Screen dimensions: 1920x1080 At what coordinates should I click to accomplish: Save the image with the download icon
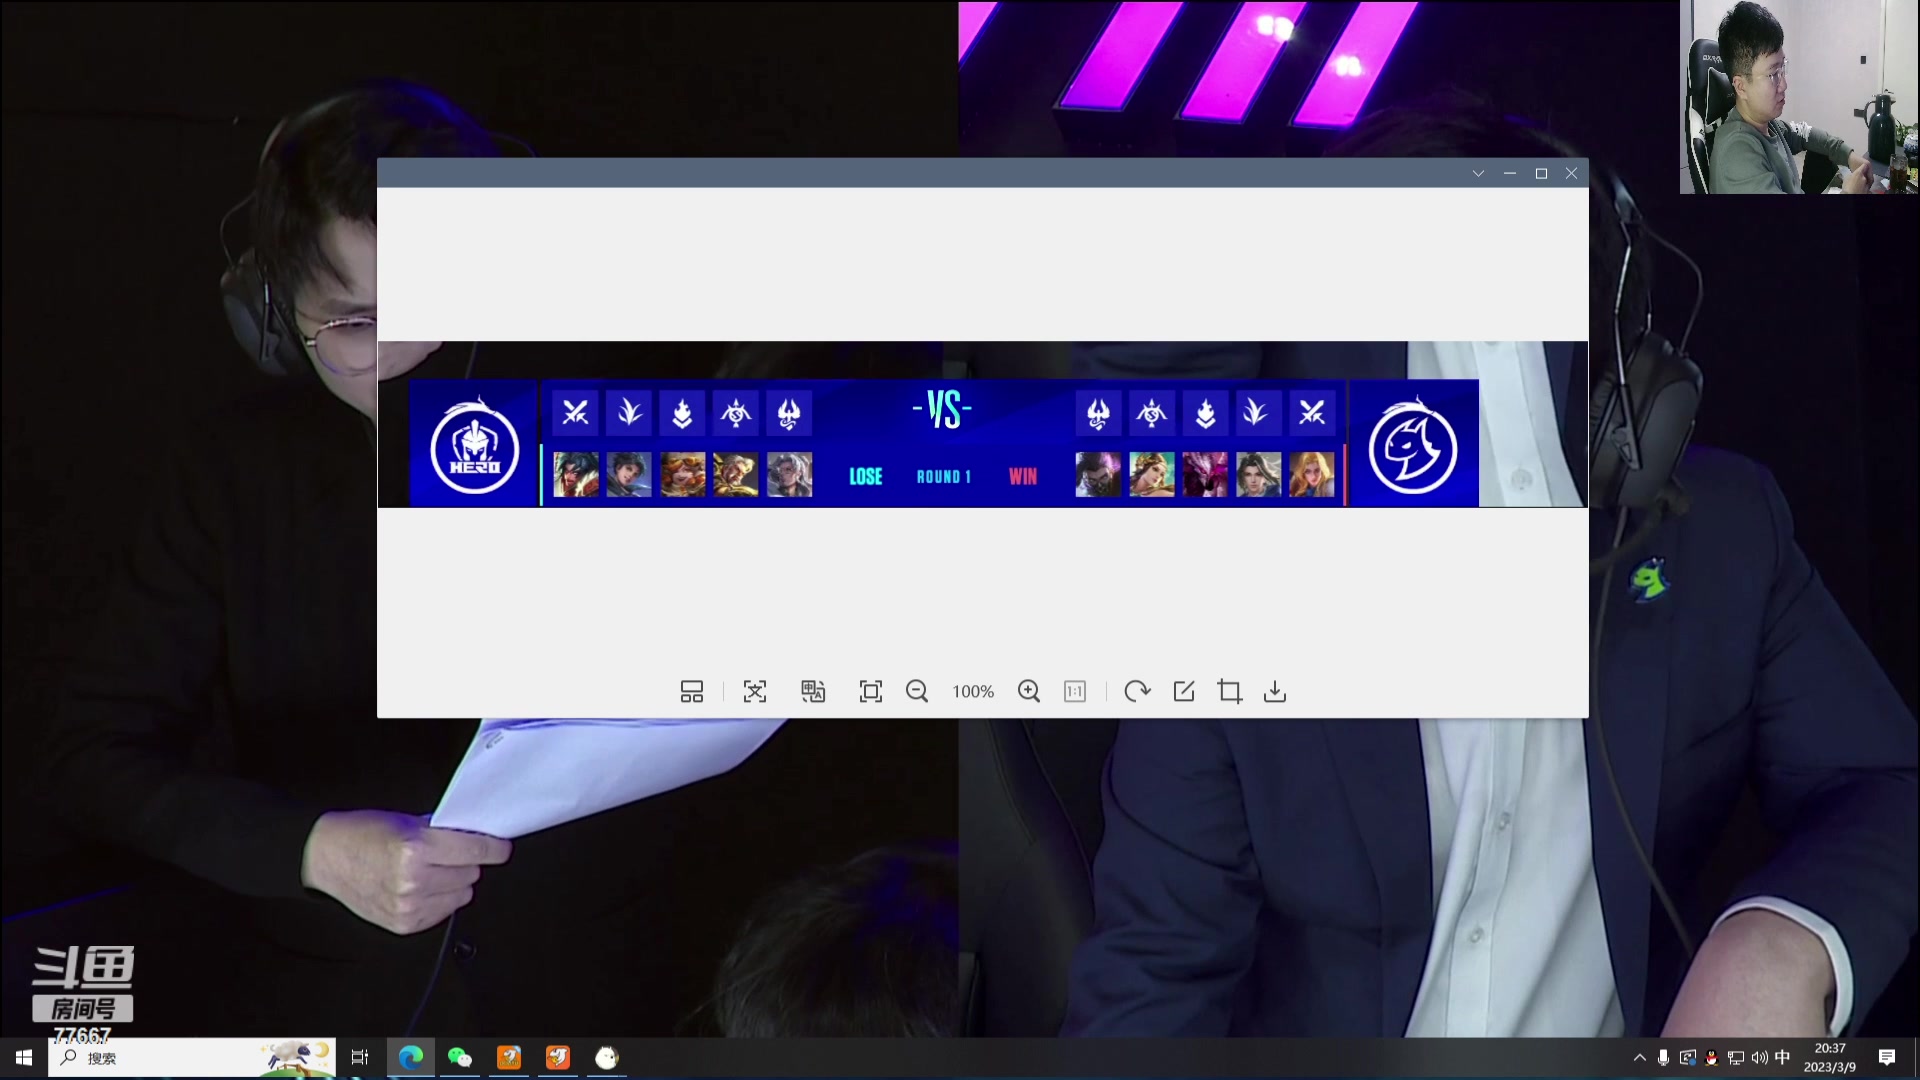[1275, 692]
